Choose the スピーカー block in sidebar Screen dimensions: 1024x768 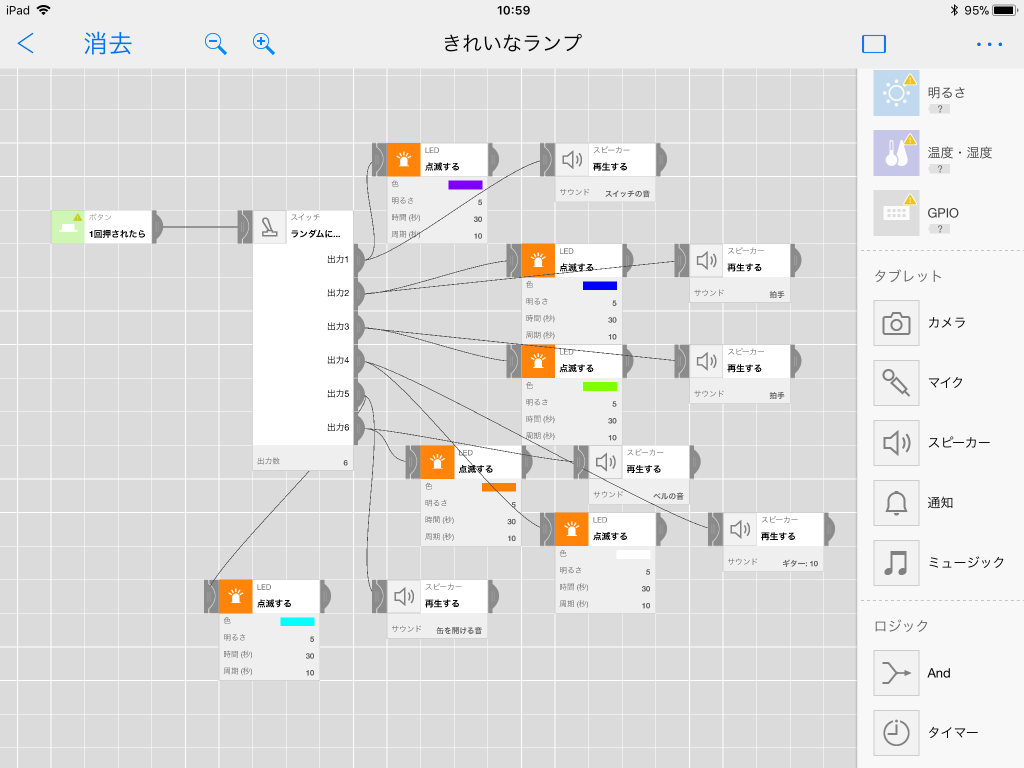pyautogui.click(x=896, y=443)
